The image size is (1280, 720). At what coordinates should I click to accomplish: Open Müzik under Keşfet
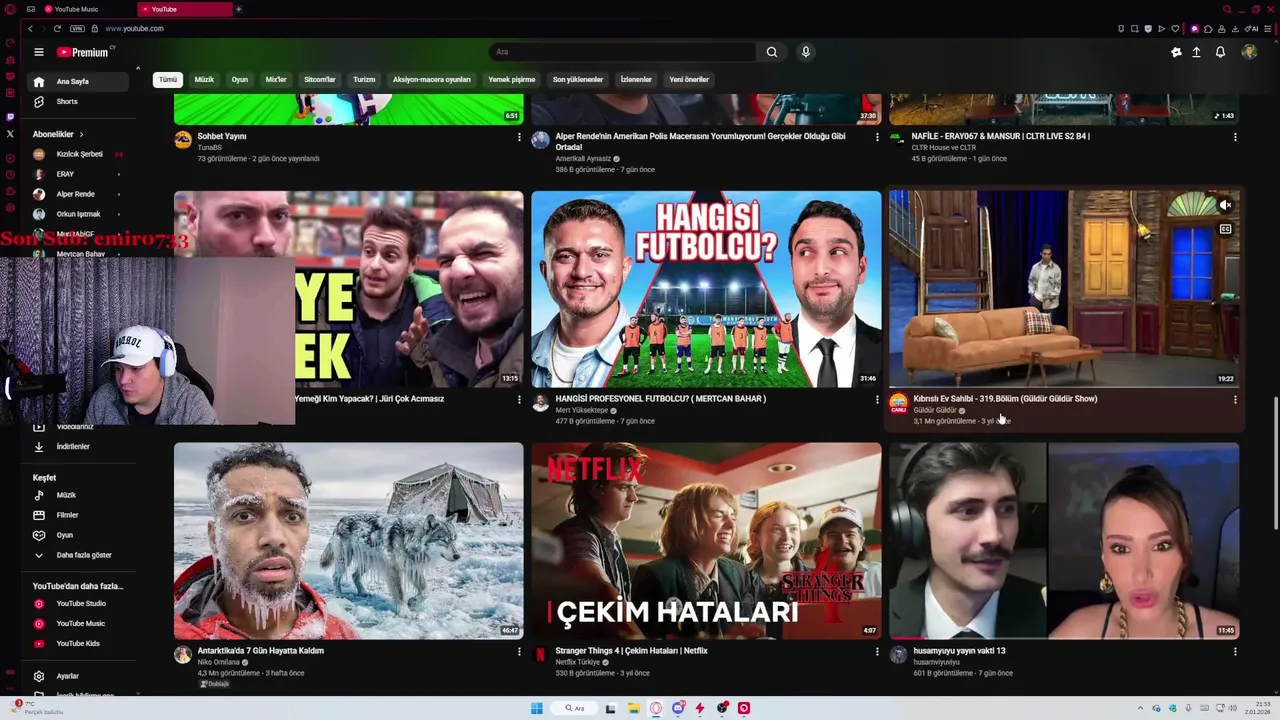80,495
